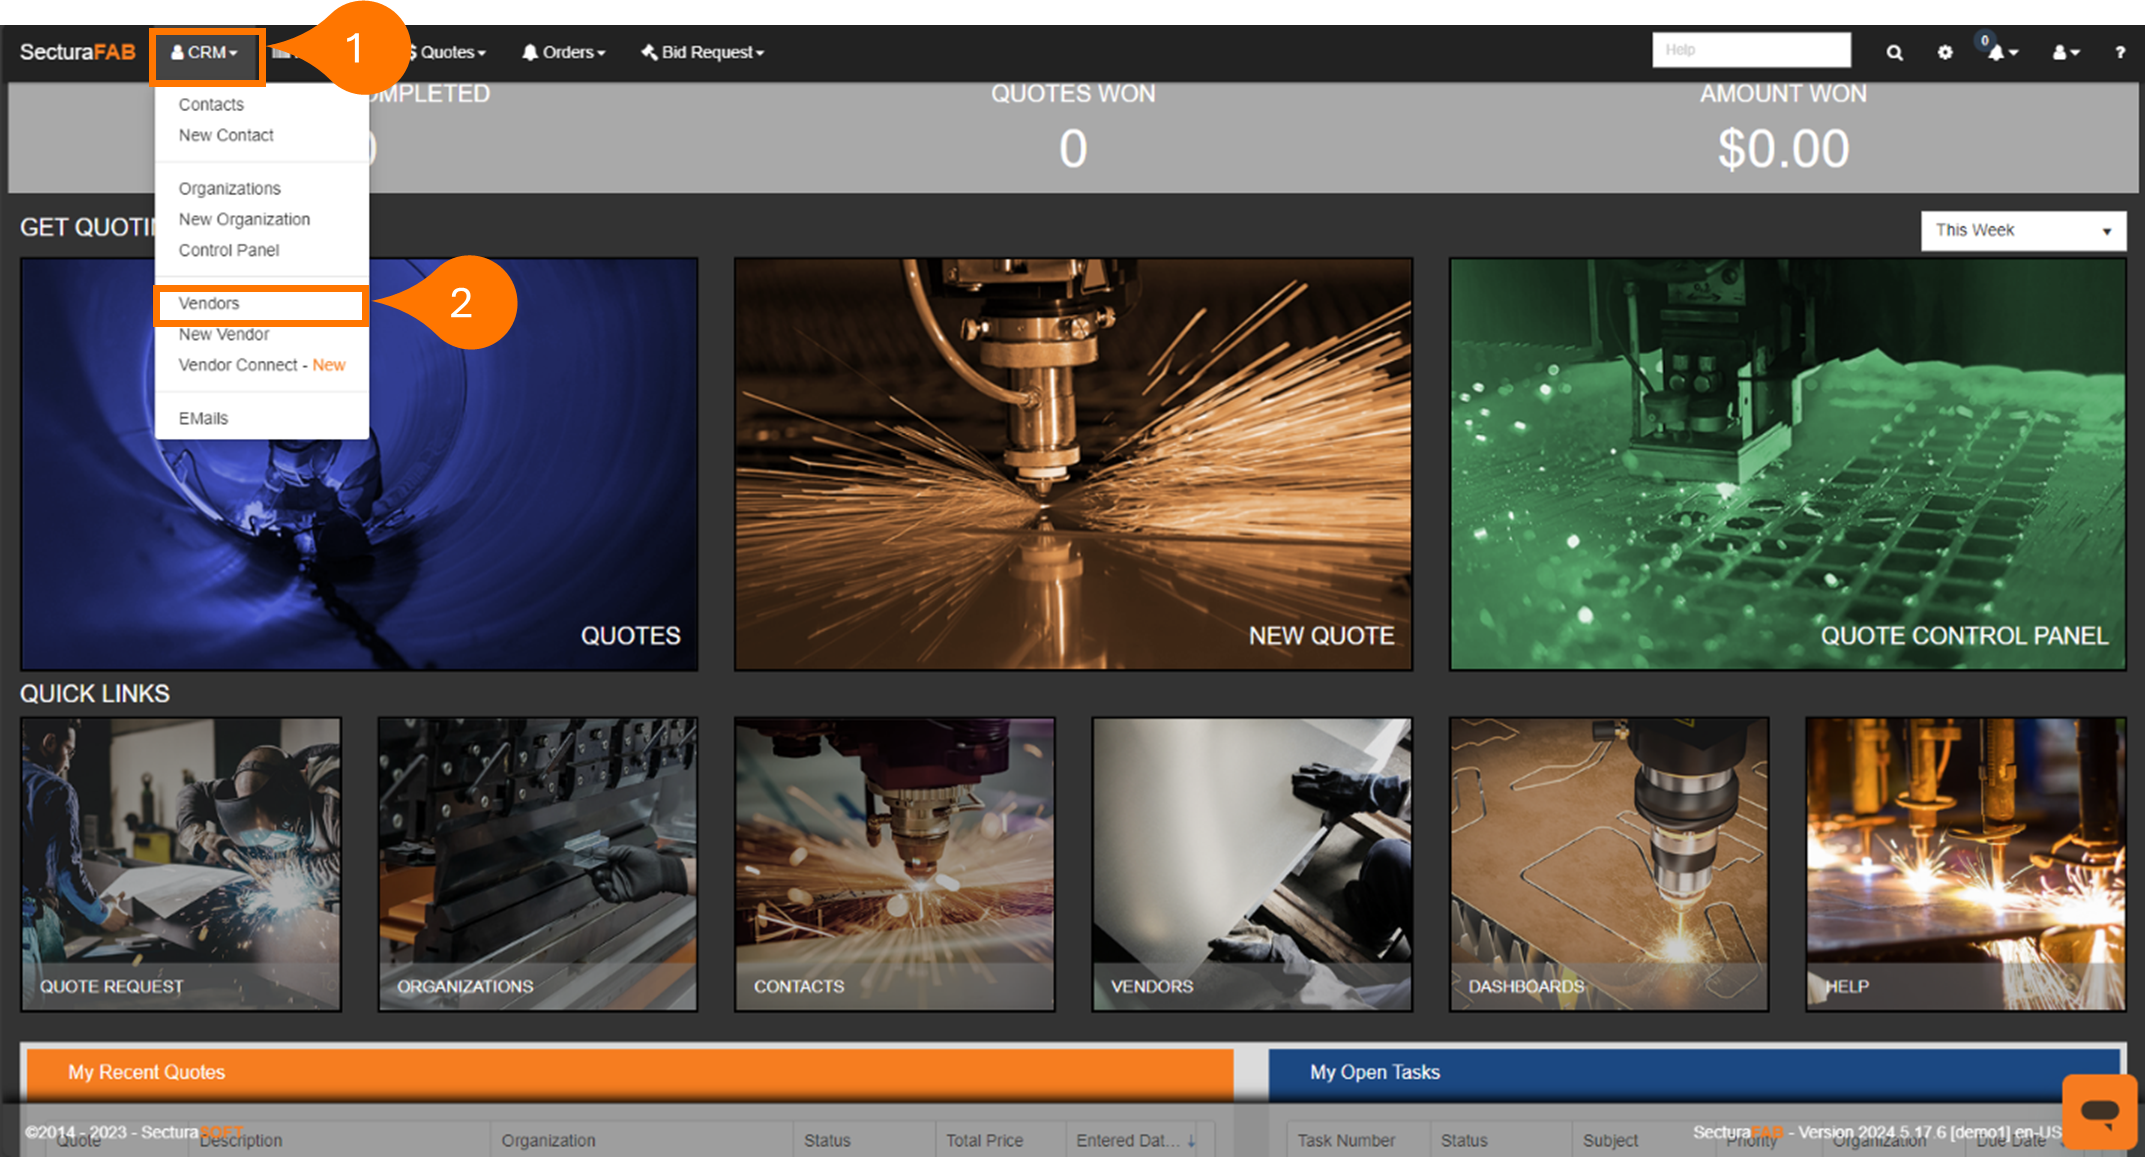This screenshot has height=1157, width=2145.
Task: Click into the Help search field
Action: (1750, 50)
